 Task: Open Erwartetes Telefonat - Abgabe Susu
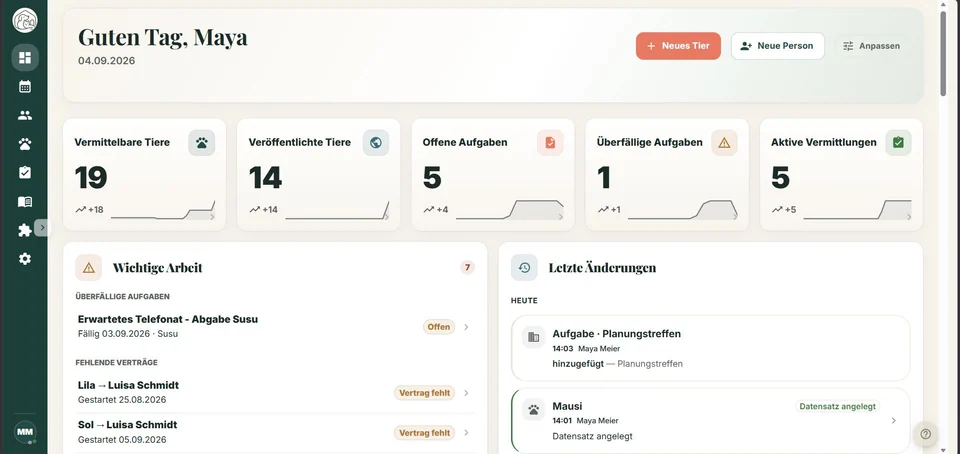275,327
